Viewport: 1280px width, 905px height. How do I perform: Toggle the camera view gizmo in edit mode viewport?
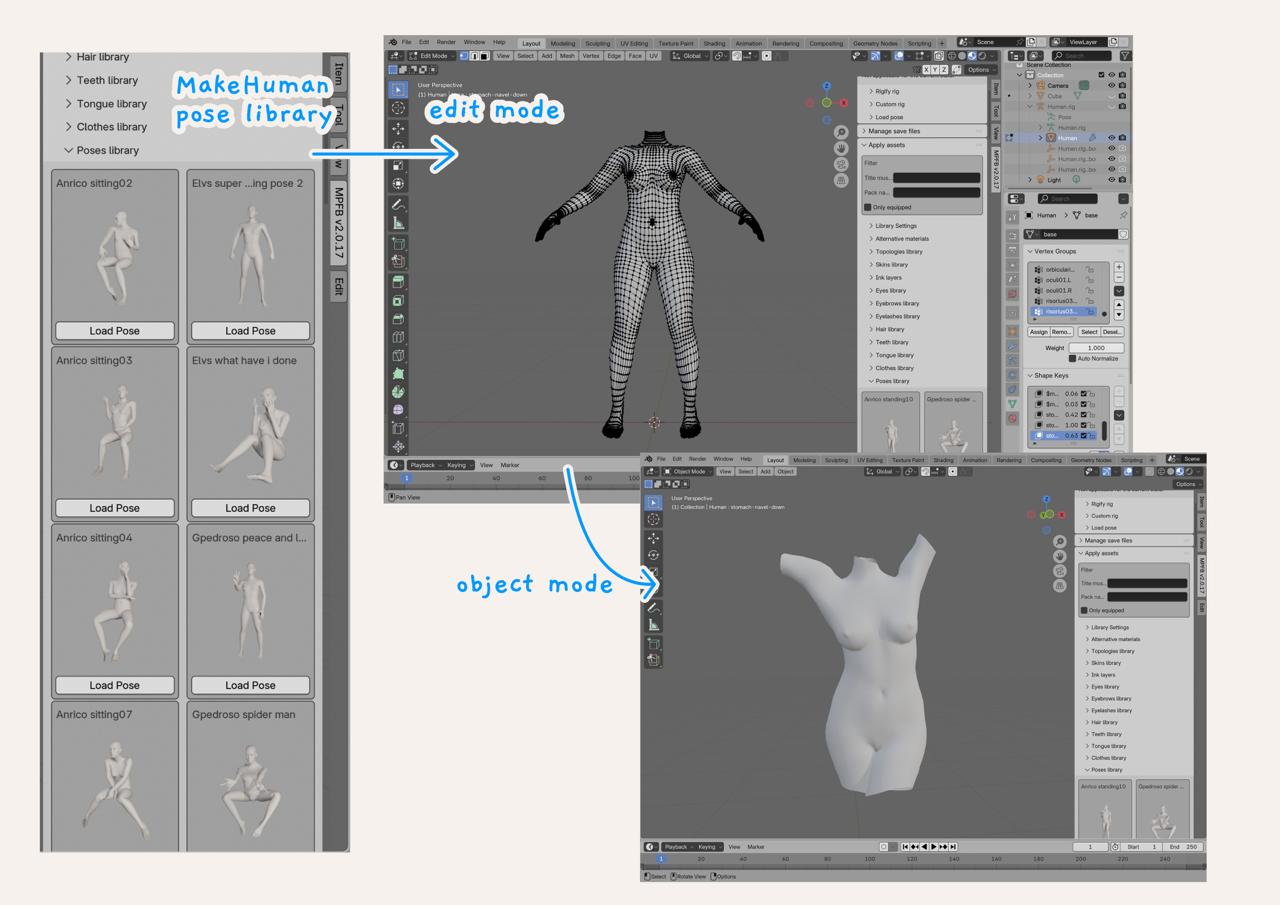tap(841, 164)
